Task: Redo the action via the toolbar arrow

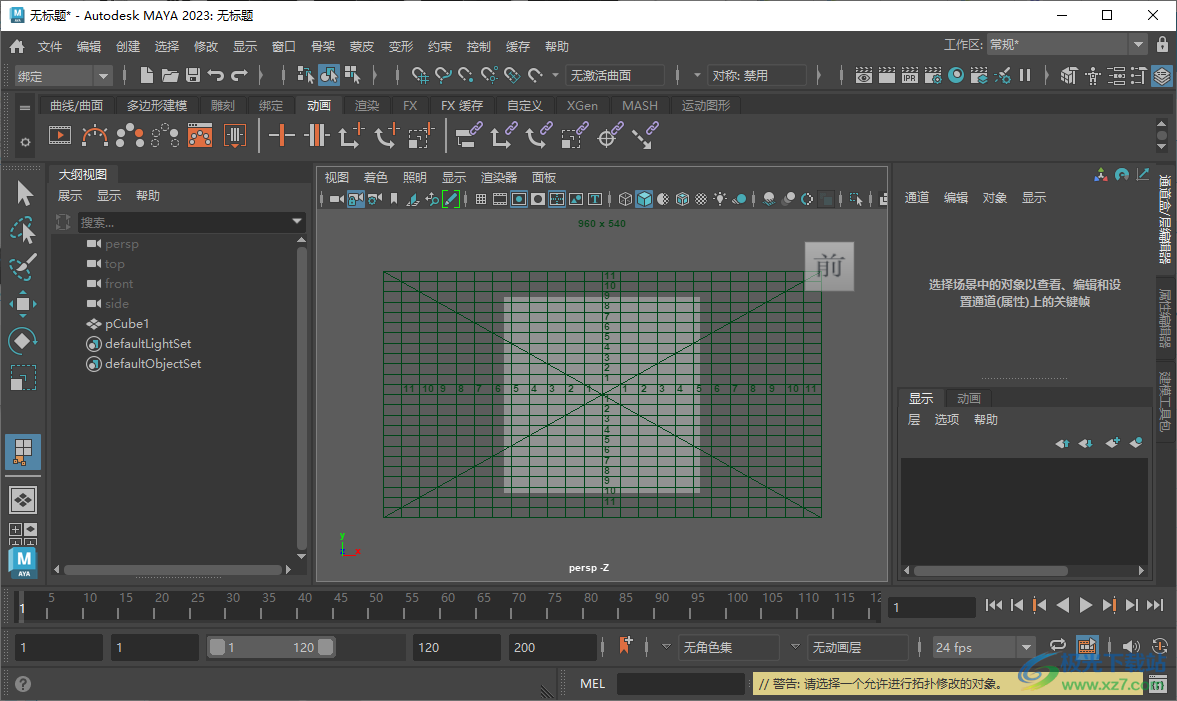Action: [x=239, y=75]
